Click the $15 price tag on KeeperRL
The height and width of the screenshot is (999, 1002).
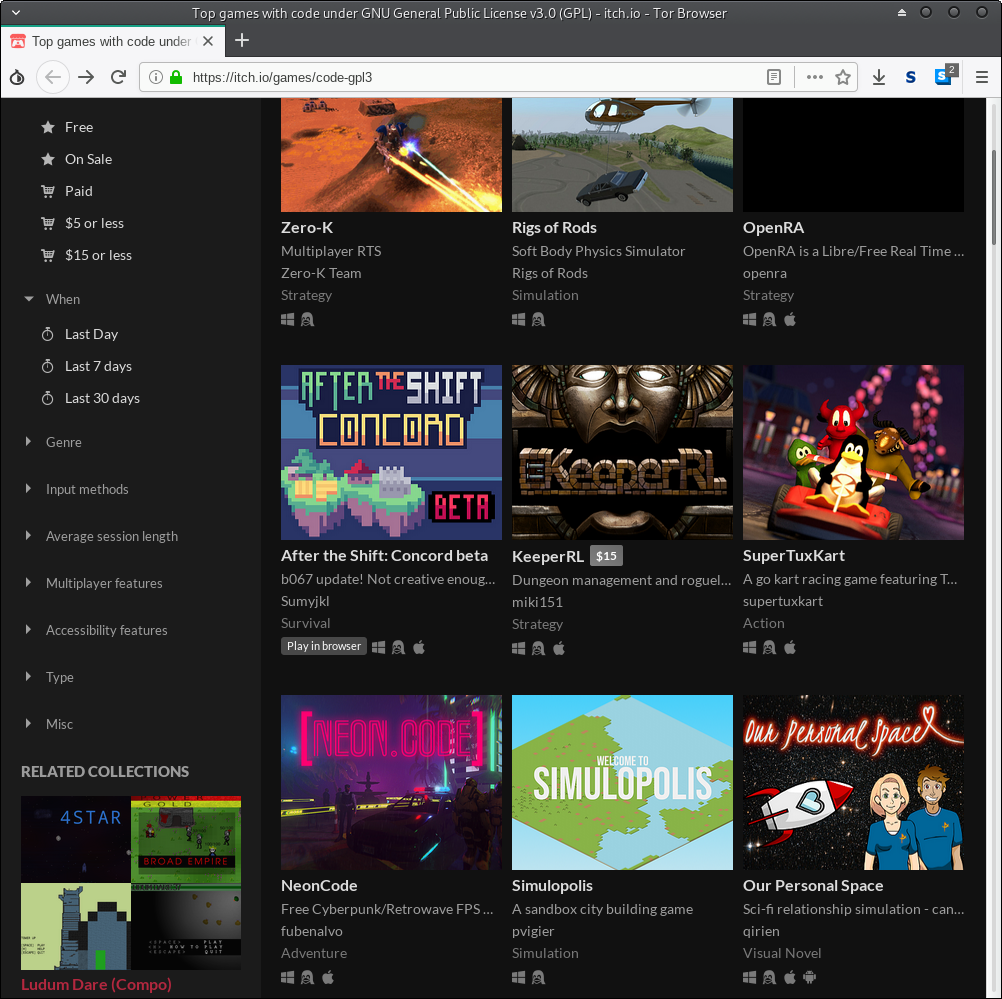[x=606, y=556]
